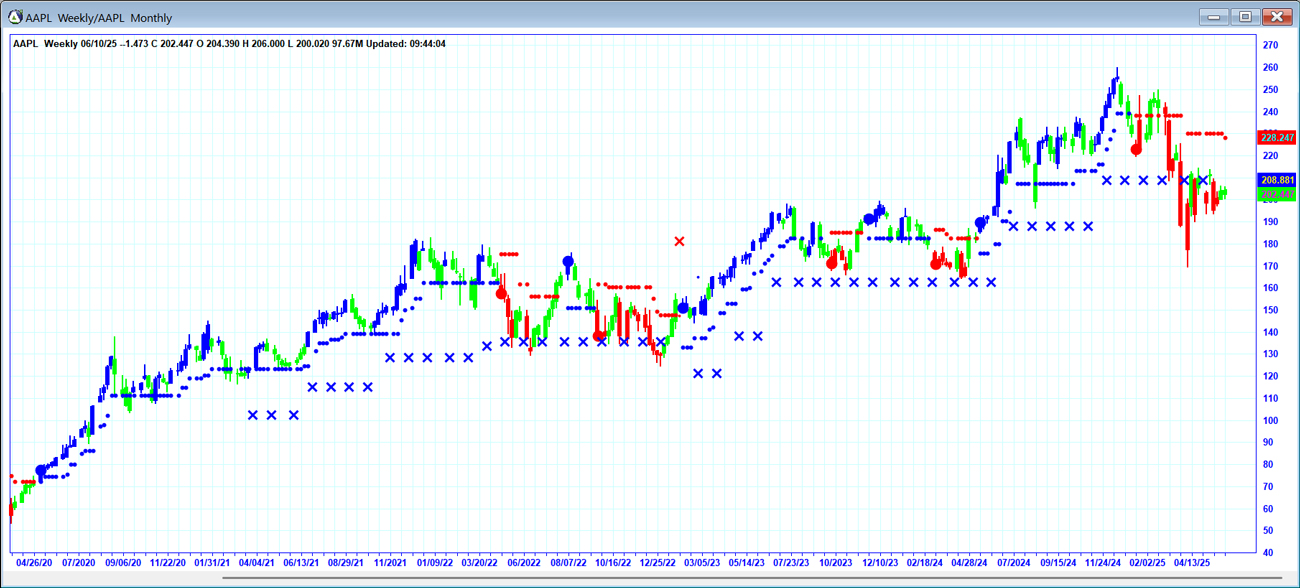Viewport: 1300px width, 588px height.
Task: Click the 11/2021 date axis label
Action: point(390,563)
